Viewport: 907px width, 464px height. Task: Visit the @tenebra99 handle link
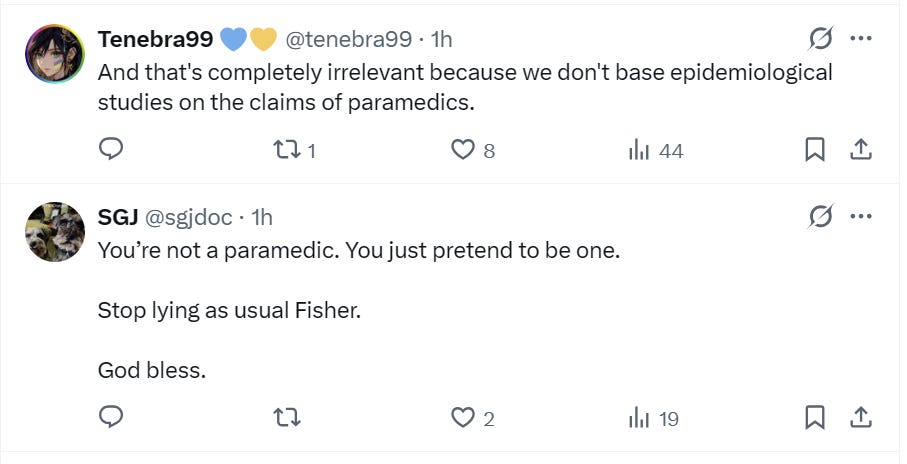pos(348,39)
